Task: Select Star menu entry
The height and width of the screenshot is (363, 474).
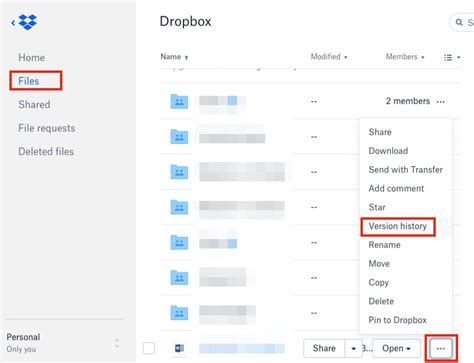Action: (x=377, y=207)
